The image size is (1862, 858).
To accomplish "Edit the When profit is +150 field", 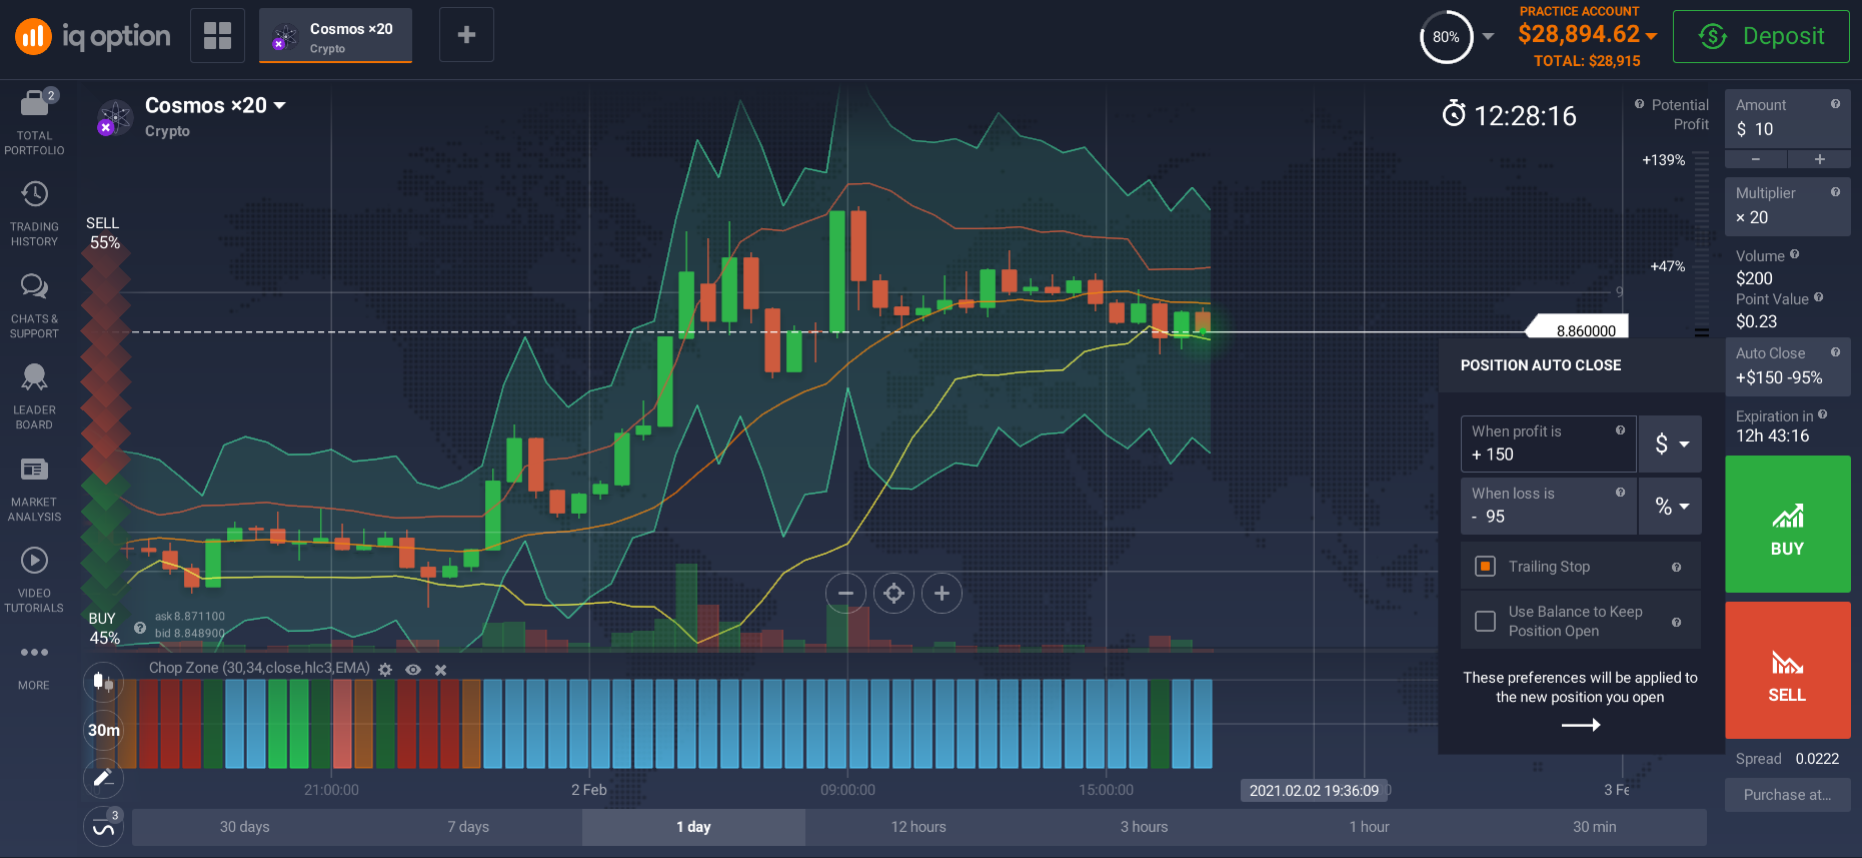I will [1548, 443].
